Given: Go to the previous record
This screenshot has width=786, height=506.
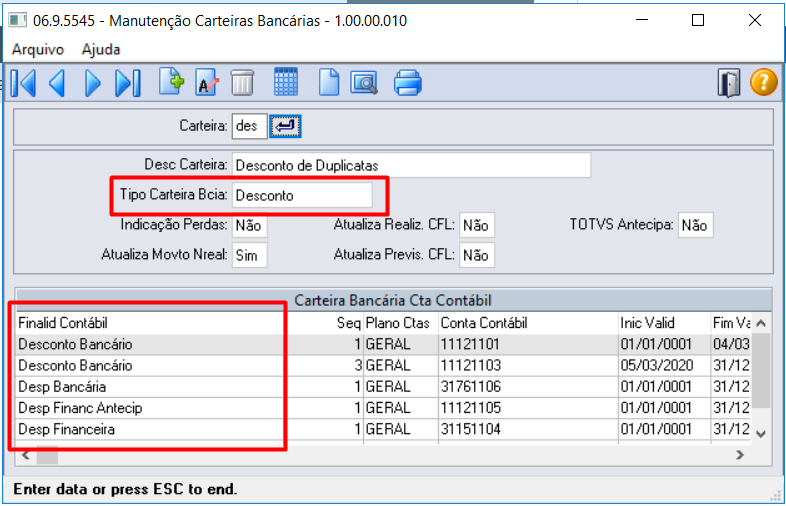Looking at the screenshot, I should (57, 83).
